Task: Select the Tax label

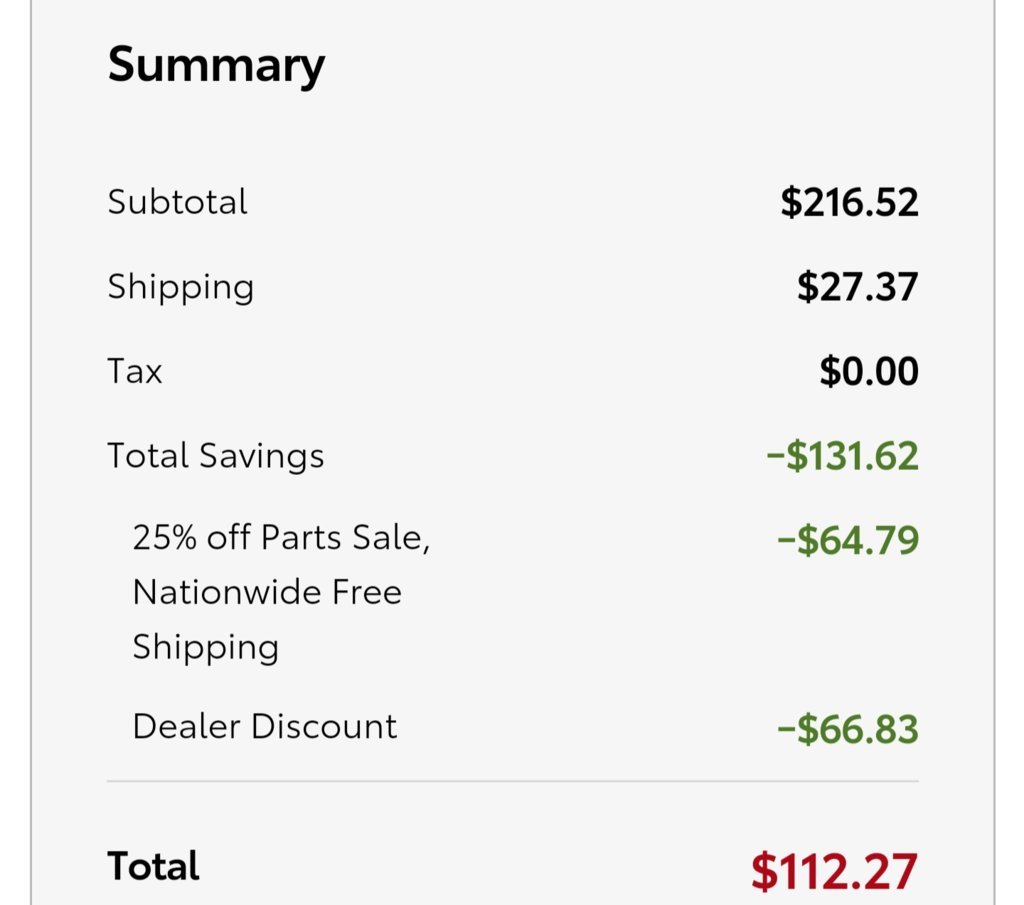Action: [135, 371]
